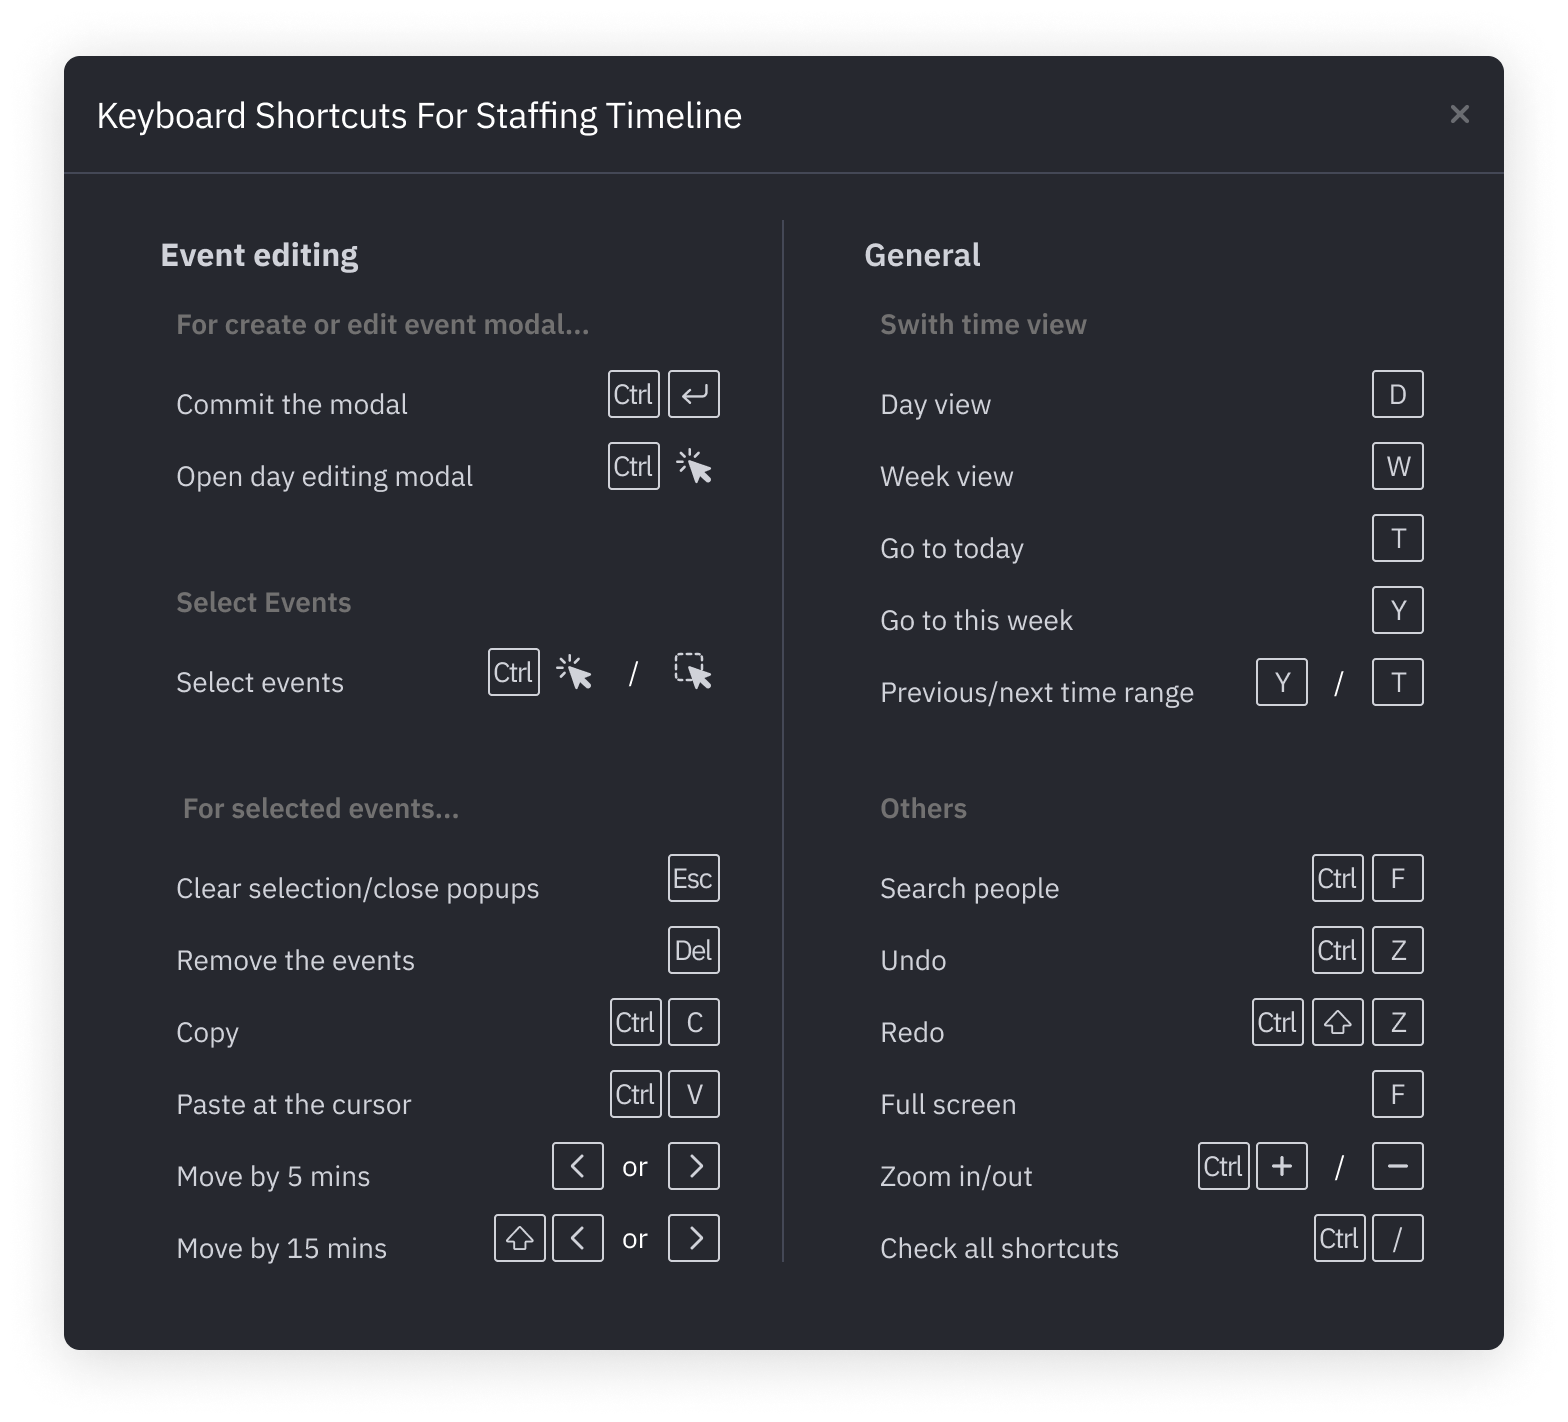Click the Y key beside Go to this week

(x=1398, y=611)
